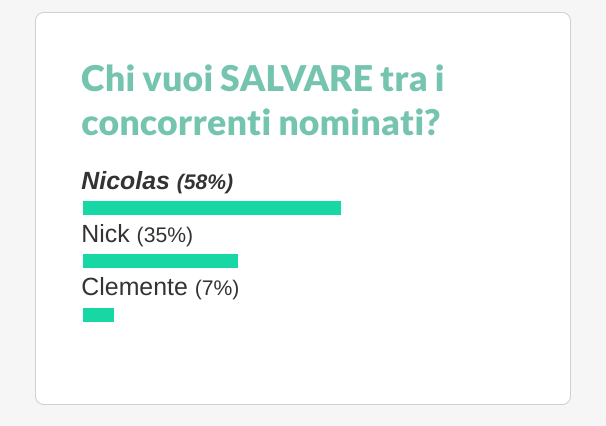Click the 58% result percentage
This screenshot has width=606, height=426.
pyautogui.click(x=205, y=182)
